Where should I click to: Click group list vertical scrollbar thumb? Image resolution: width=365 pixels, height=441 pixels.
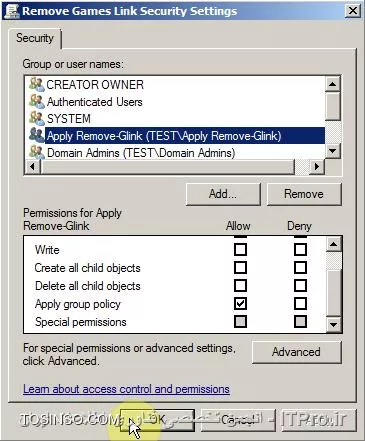(332, 106)
